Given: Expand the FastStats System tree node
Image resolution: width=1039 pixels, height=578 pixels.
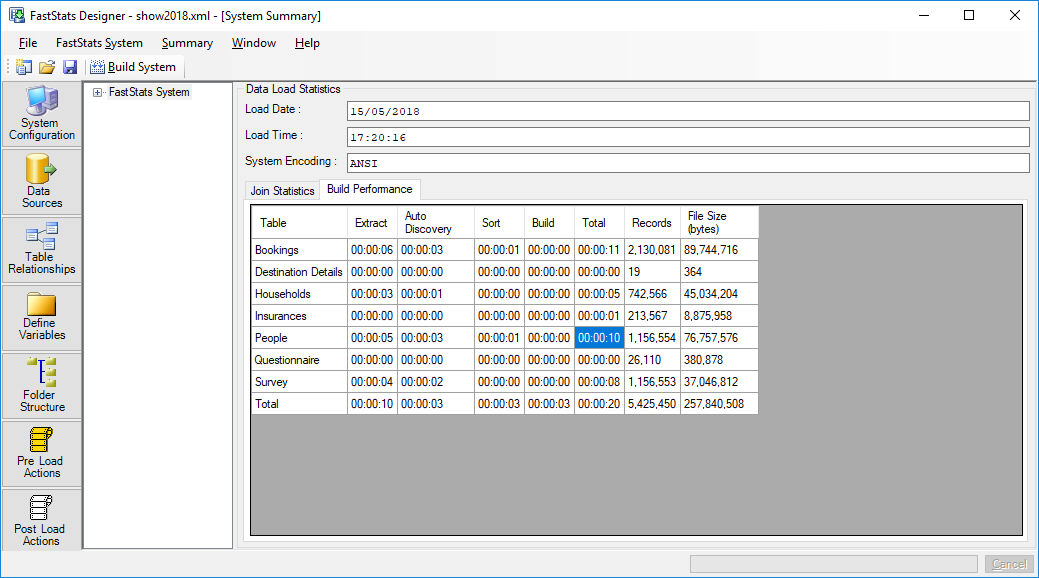Looking at the screenshot, I should click(x=97, y=92).
